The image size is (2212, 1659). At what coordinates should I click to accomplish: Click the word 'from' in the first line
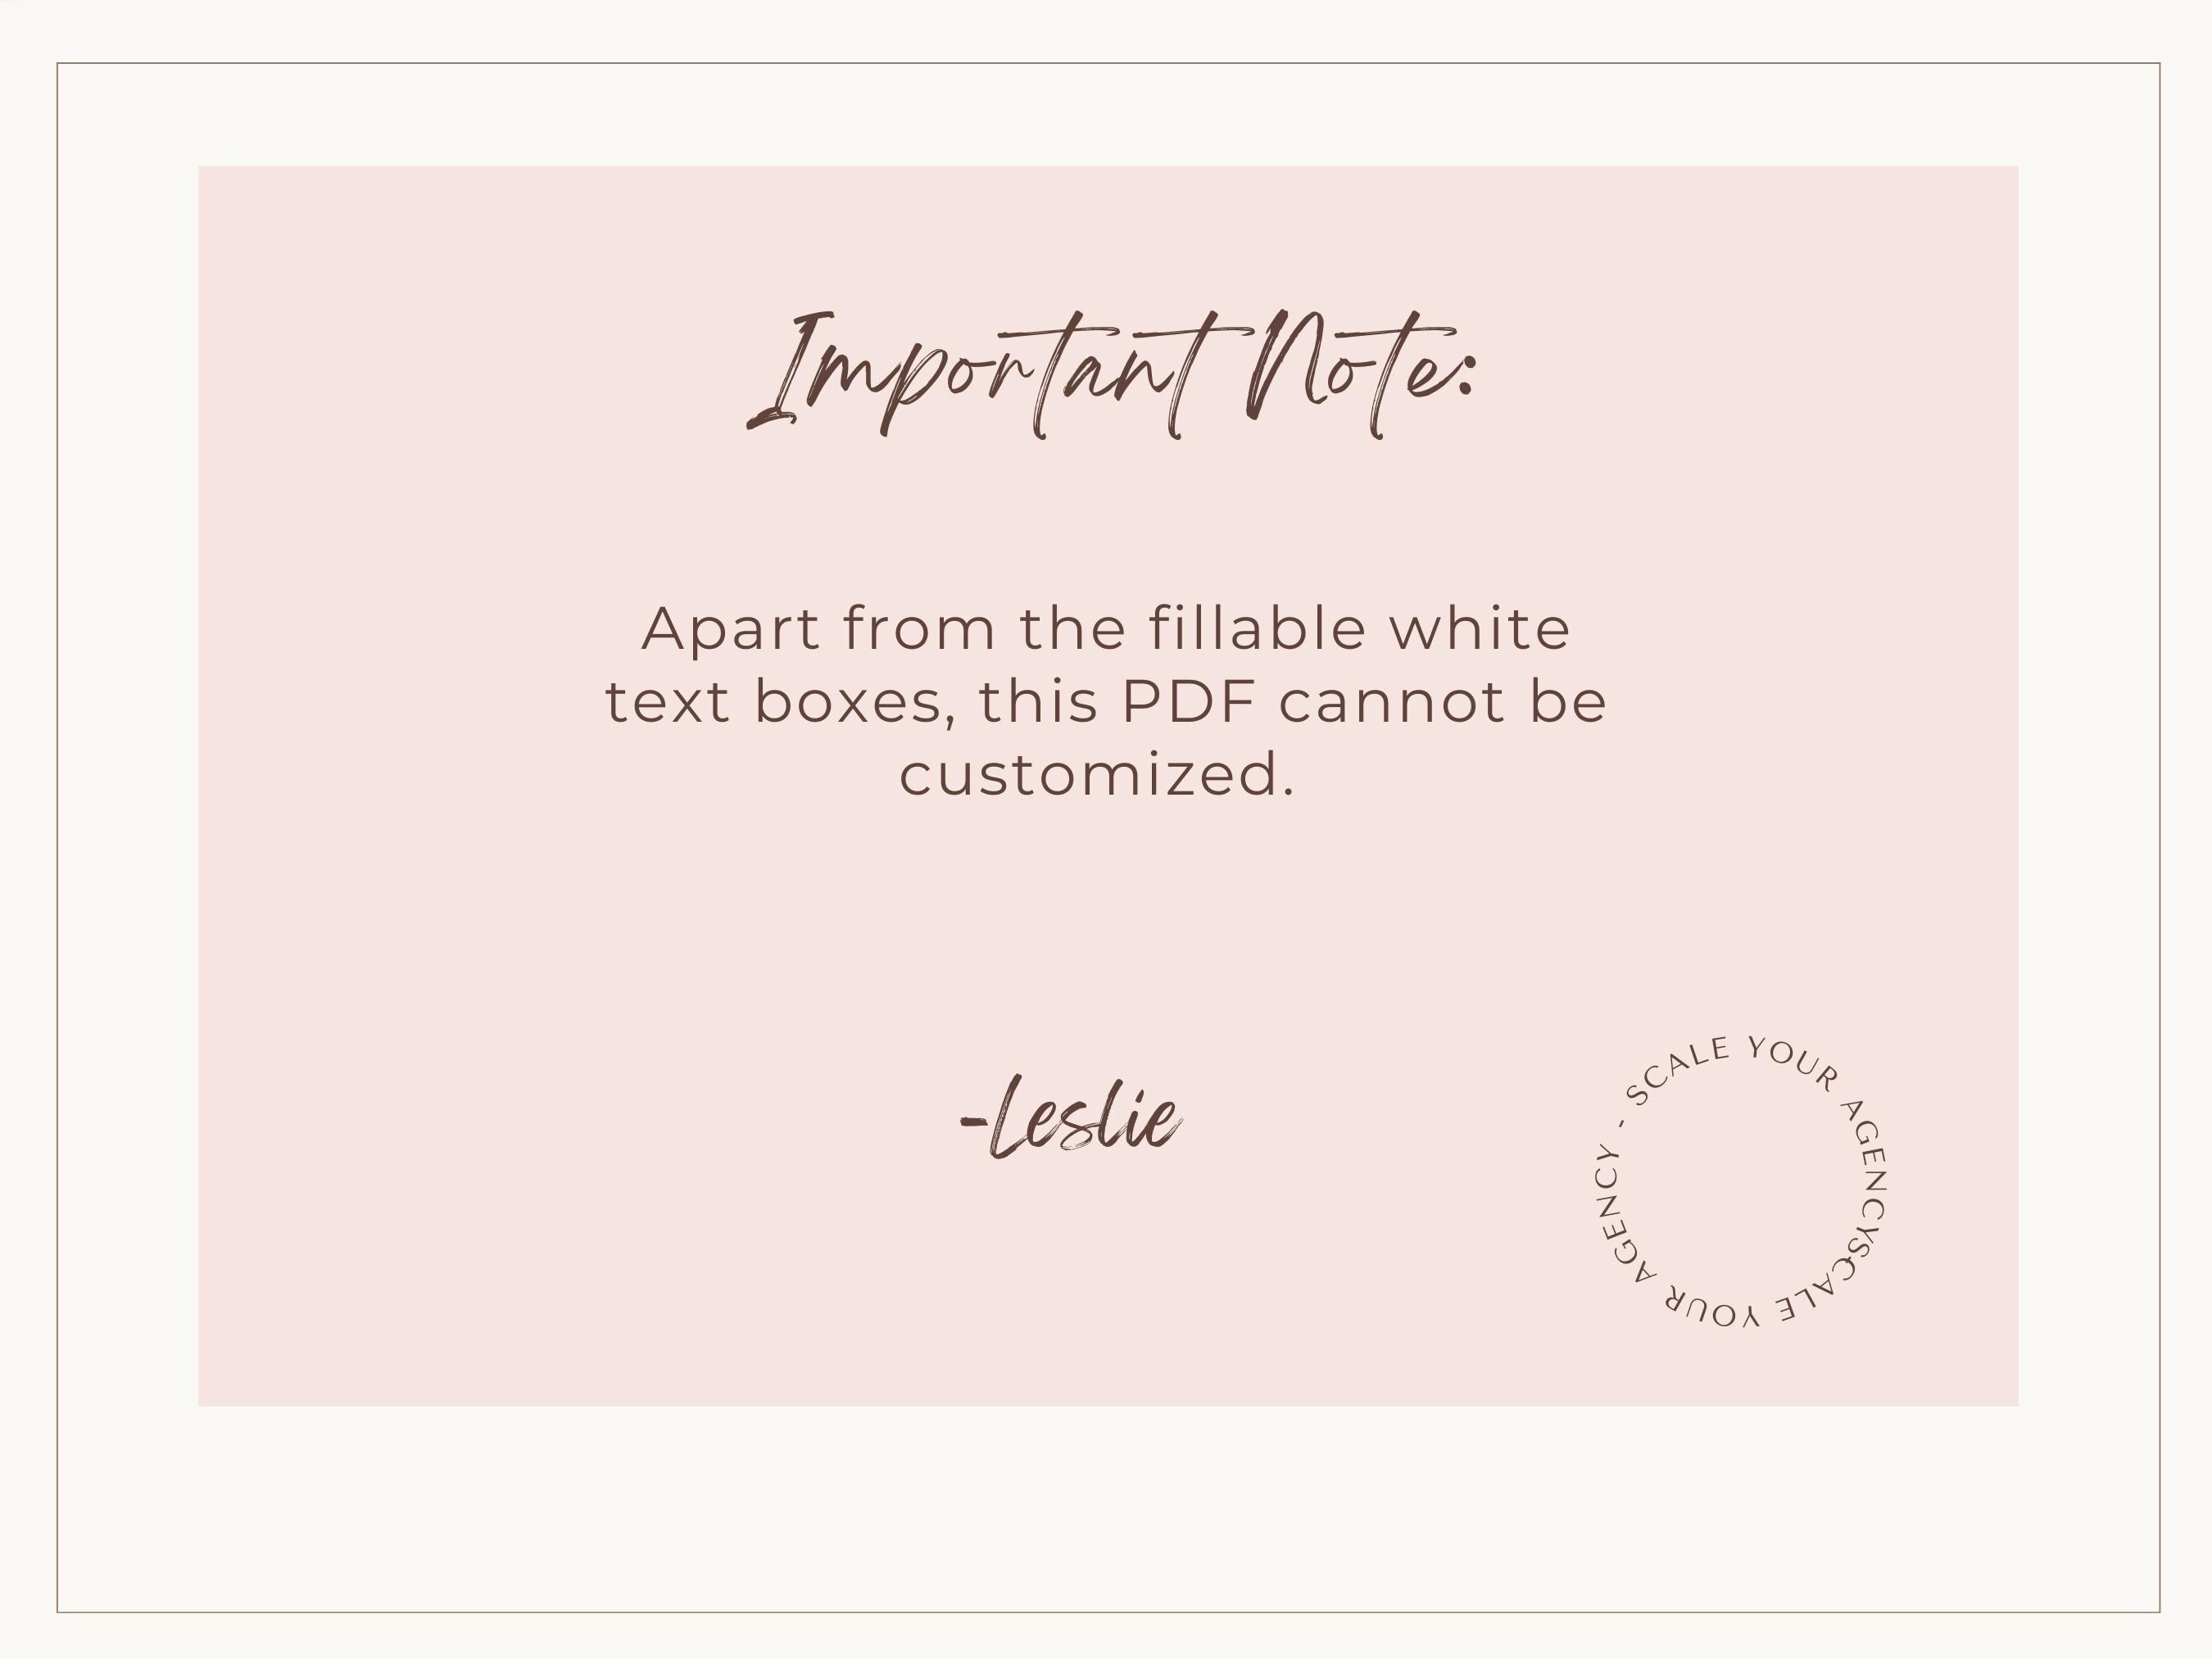tap(919, 629)
